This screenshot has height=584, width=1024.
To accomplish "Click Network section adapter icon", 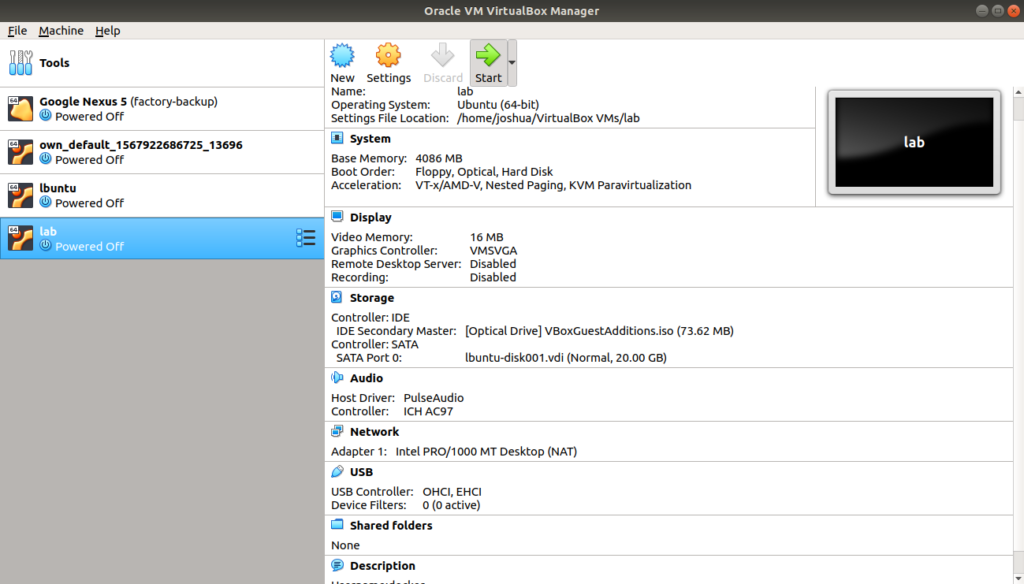I will click(x=337, y=431).
